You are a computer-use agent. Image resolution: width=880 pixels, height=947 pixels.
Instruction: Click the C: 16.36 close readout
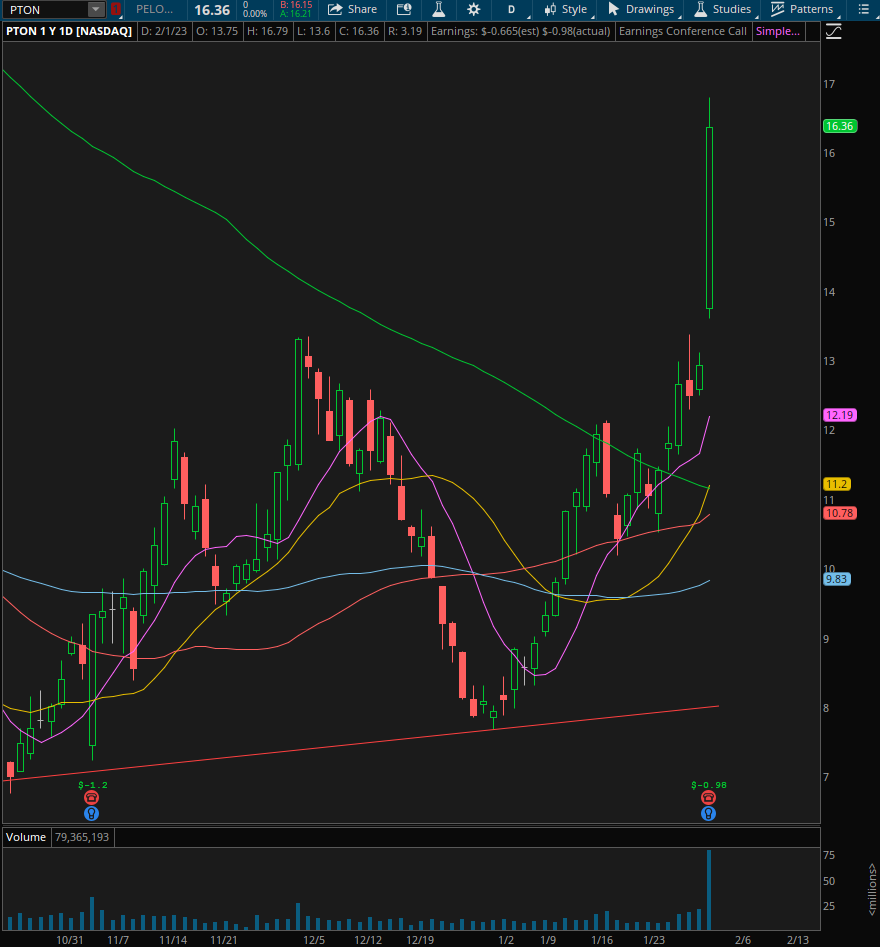point(359,31)
